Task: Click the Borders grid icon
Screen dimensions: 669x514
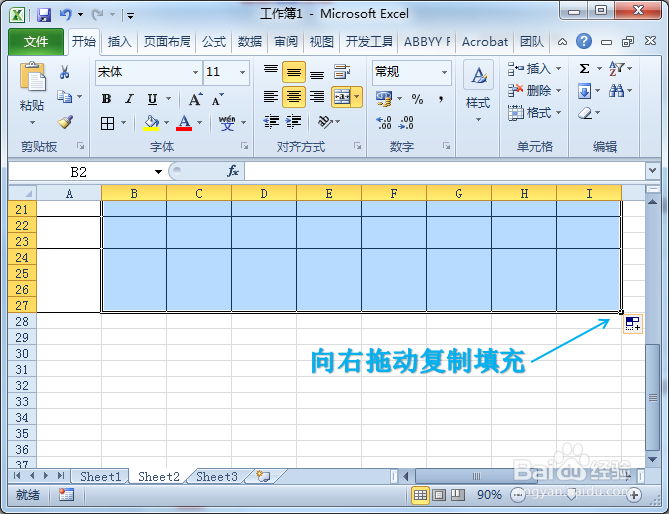Action: click(107, 123)
